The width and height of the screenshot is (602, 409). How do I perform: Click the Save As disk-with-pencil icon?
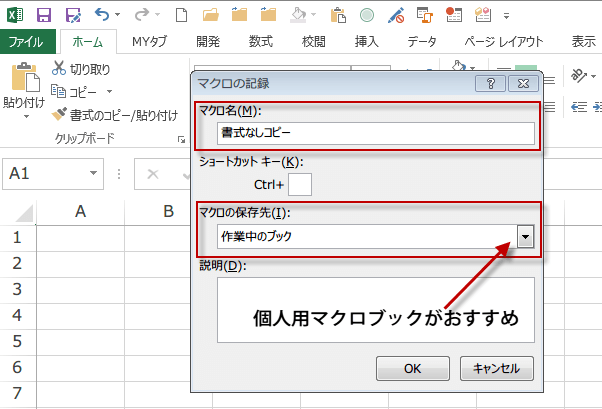(x=73, y=15)
